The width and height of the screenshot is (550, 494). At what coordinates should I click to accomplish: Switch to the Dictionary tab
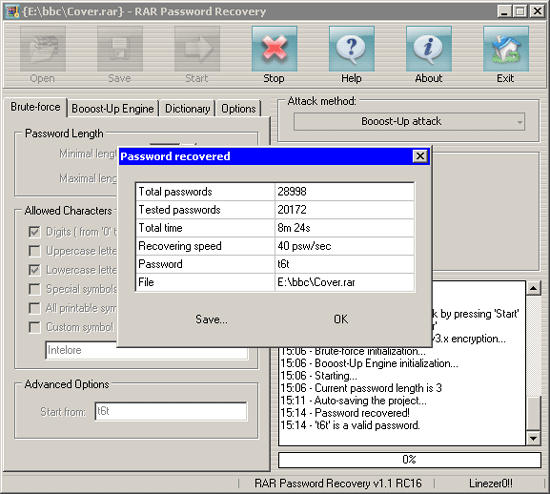pyautogui.click(x=188, y=109)
